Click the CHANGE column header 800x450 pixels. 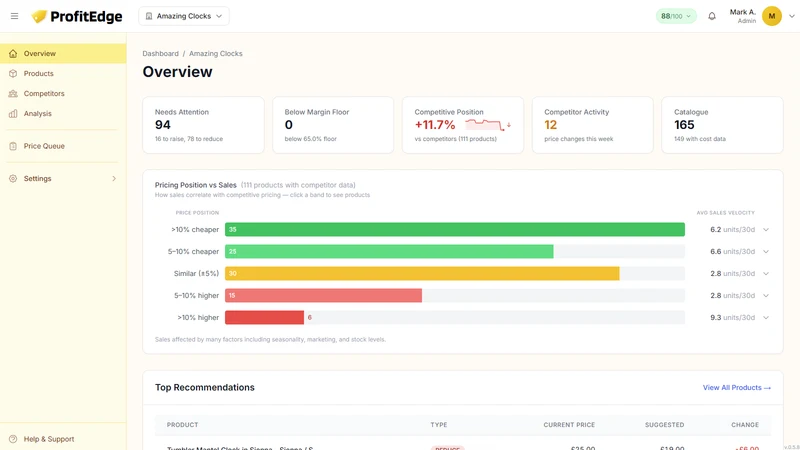click(x=745, y=424)
